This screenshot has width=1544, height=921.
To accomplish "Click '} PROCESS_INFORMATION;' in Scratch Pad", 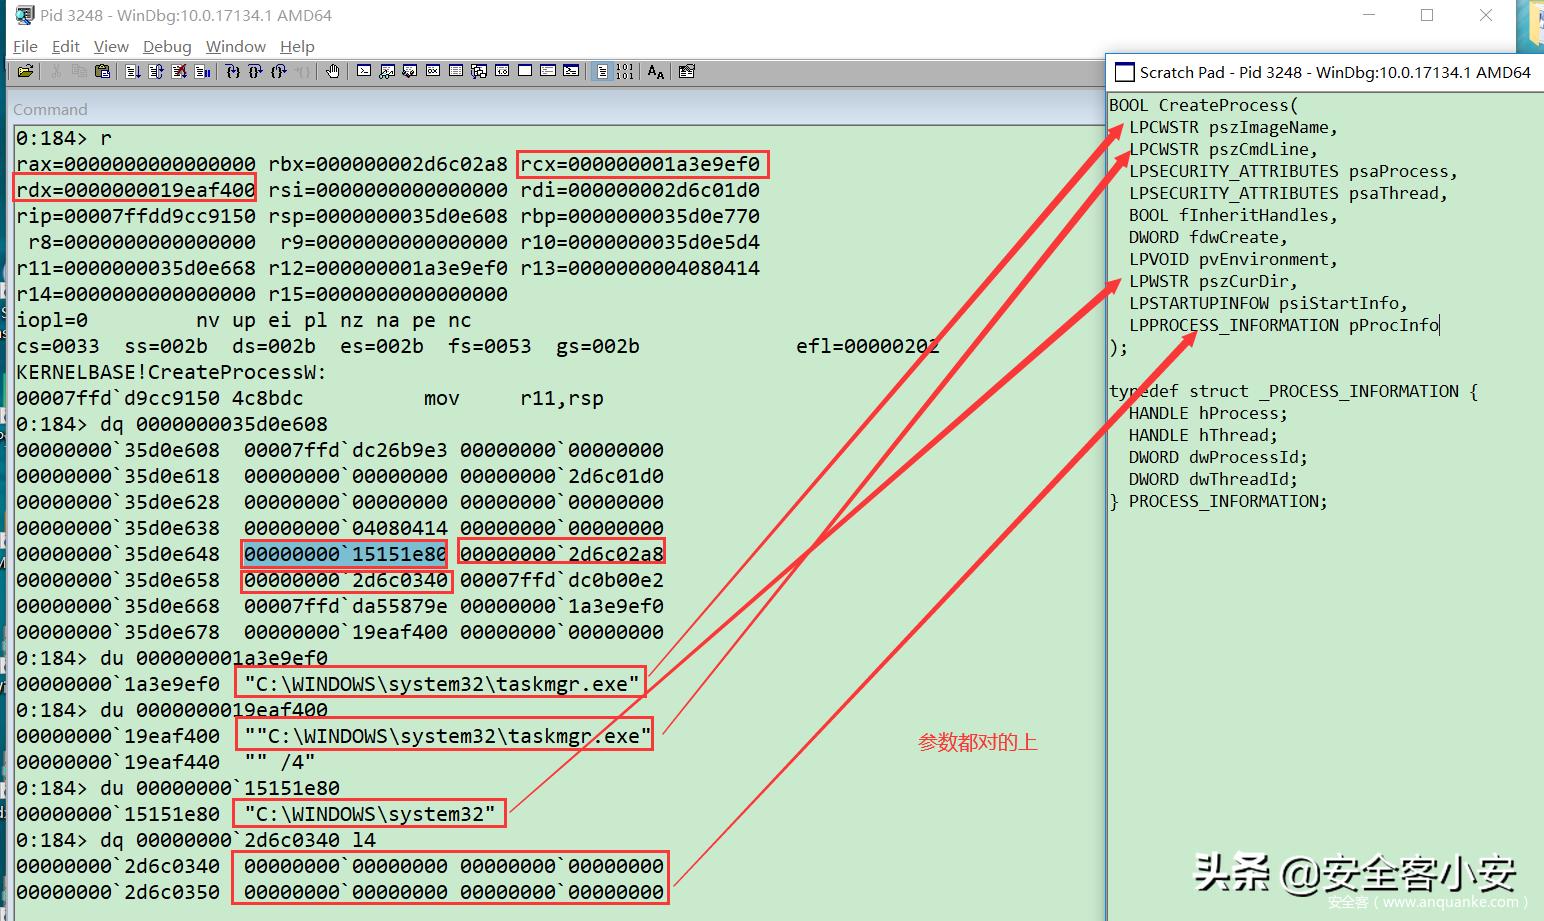I will [x=1218, y=501].
